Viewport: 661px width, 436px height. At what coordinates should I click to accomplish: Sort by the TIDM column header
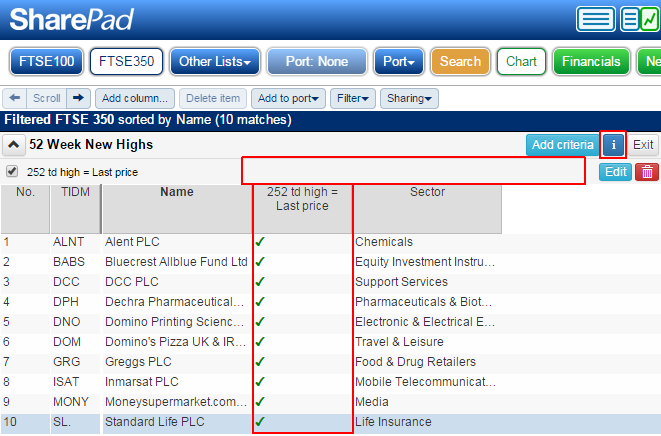75,209
